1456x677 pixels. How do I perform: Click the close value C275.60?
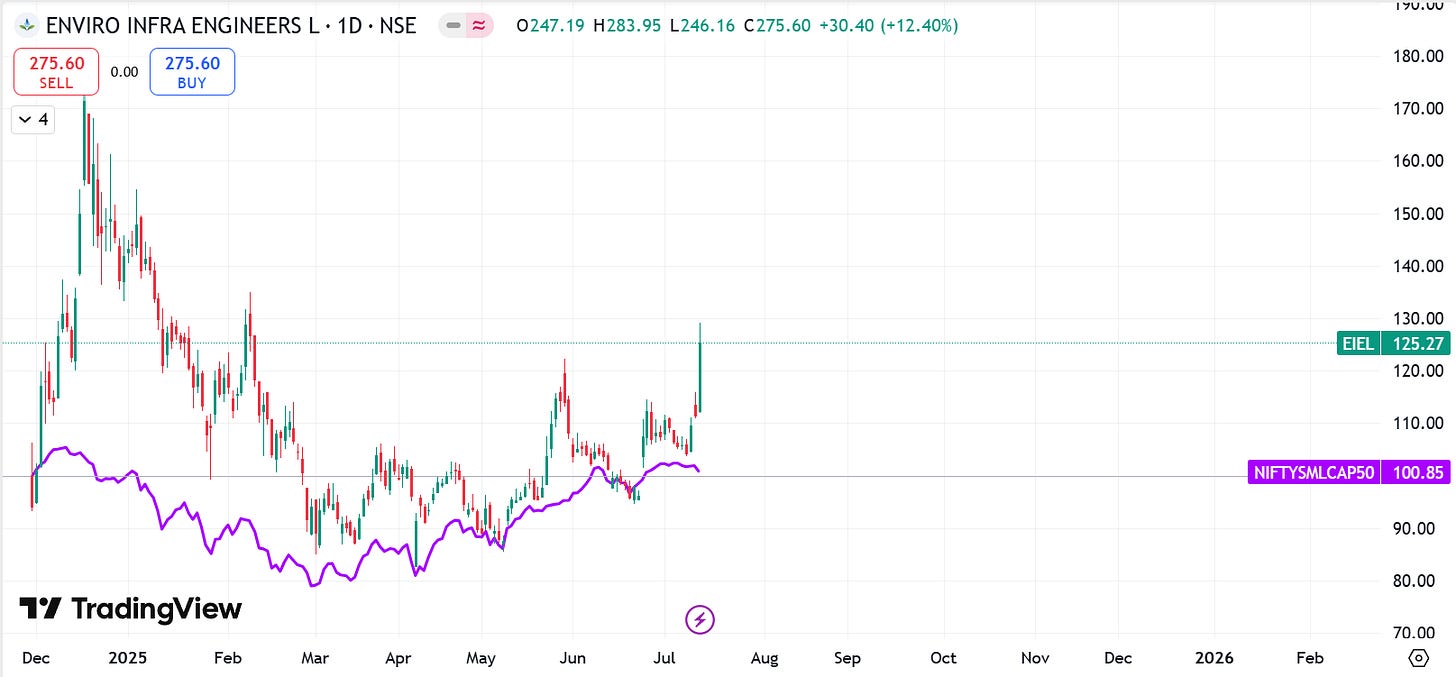click(x=779, y=26)
